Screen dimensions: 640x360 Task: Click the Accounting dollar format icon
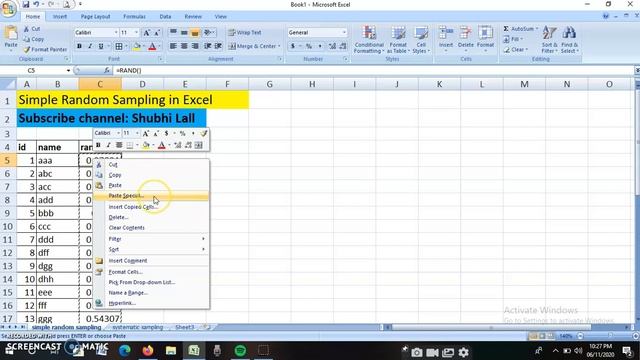293,46
